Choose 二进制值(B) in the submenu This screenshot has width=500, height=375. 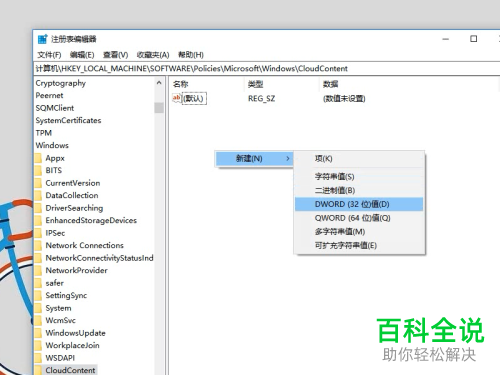359,190
